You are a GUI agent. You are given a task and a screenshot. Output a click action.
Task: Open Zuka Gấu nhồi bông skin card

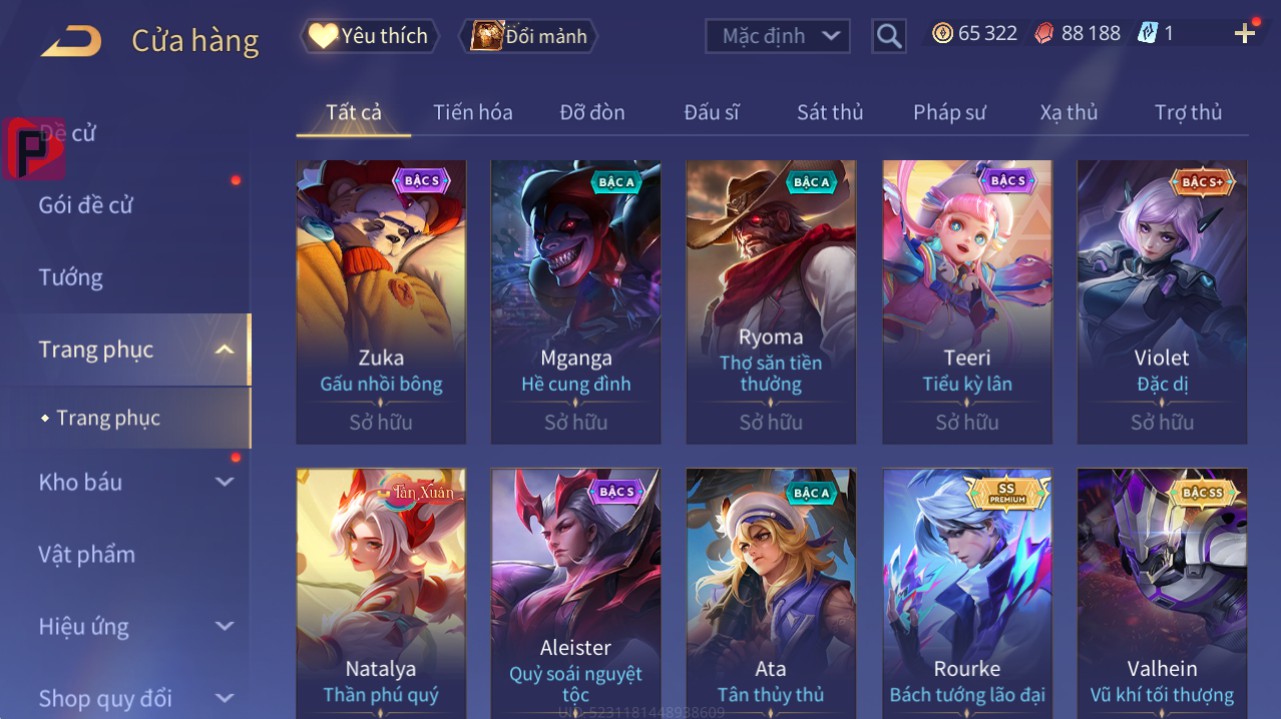pos(381,302)
